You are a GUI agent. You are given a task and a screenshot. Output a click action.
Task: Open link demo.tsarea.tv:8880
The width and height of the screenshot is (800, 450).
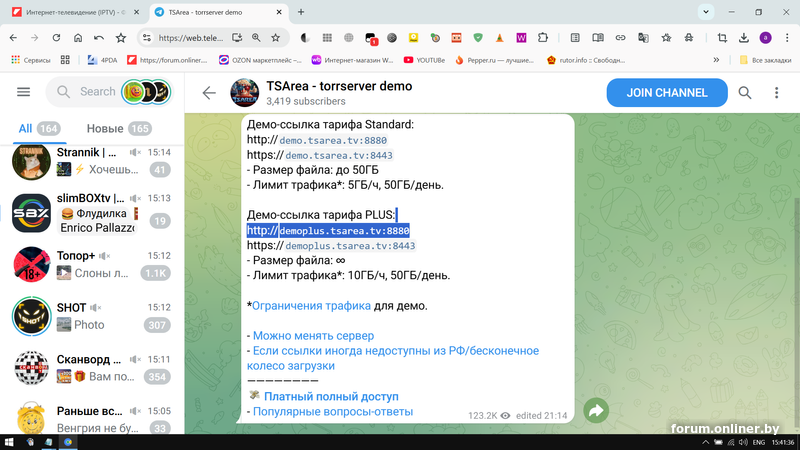tap(333, 140)
